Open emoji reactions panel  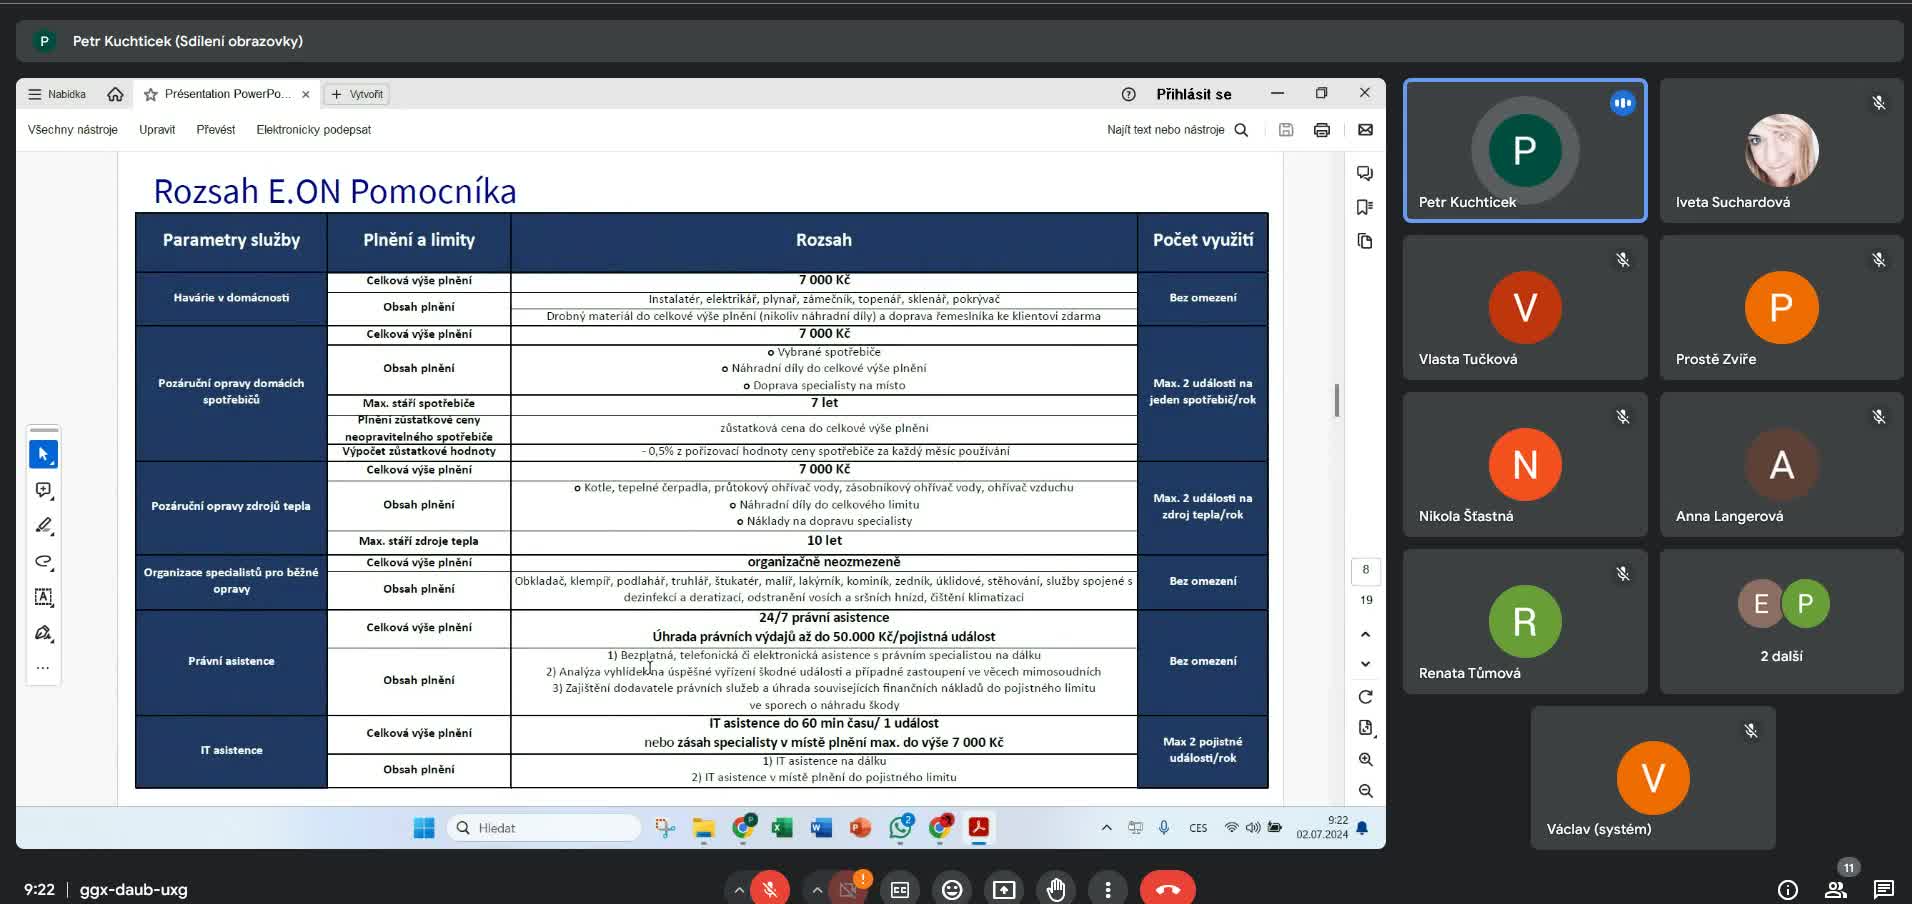(x=952, y=889)
